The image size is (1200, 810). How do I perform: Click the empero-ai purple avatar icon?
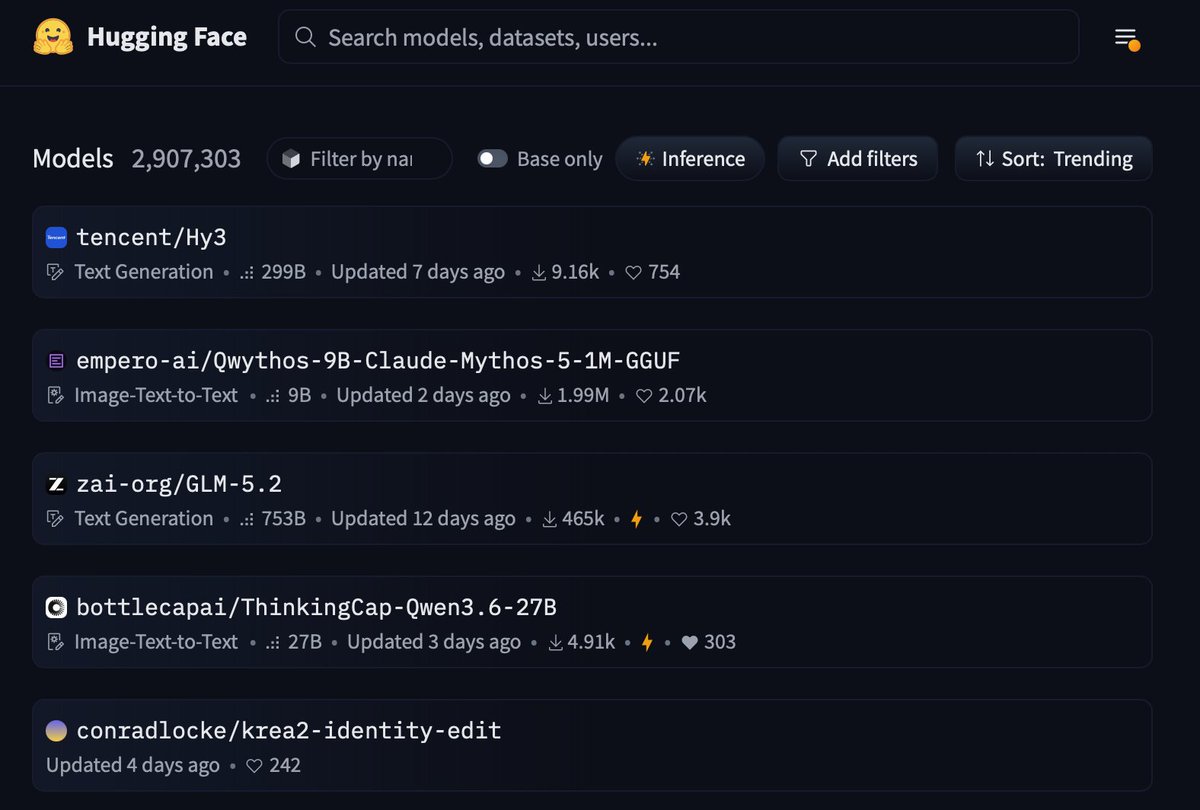56,361
